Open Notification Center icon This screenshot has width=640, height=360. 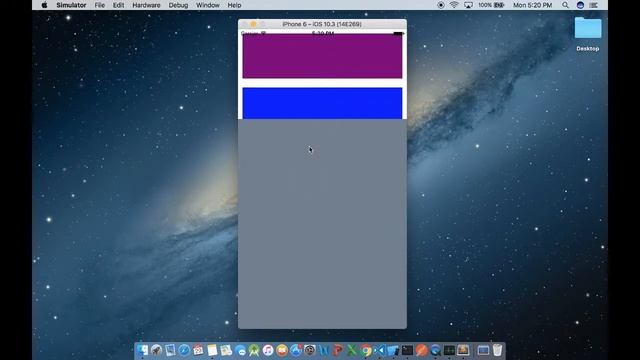click(x=594, y=5)
